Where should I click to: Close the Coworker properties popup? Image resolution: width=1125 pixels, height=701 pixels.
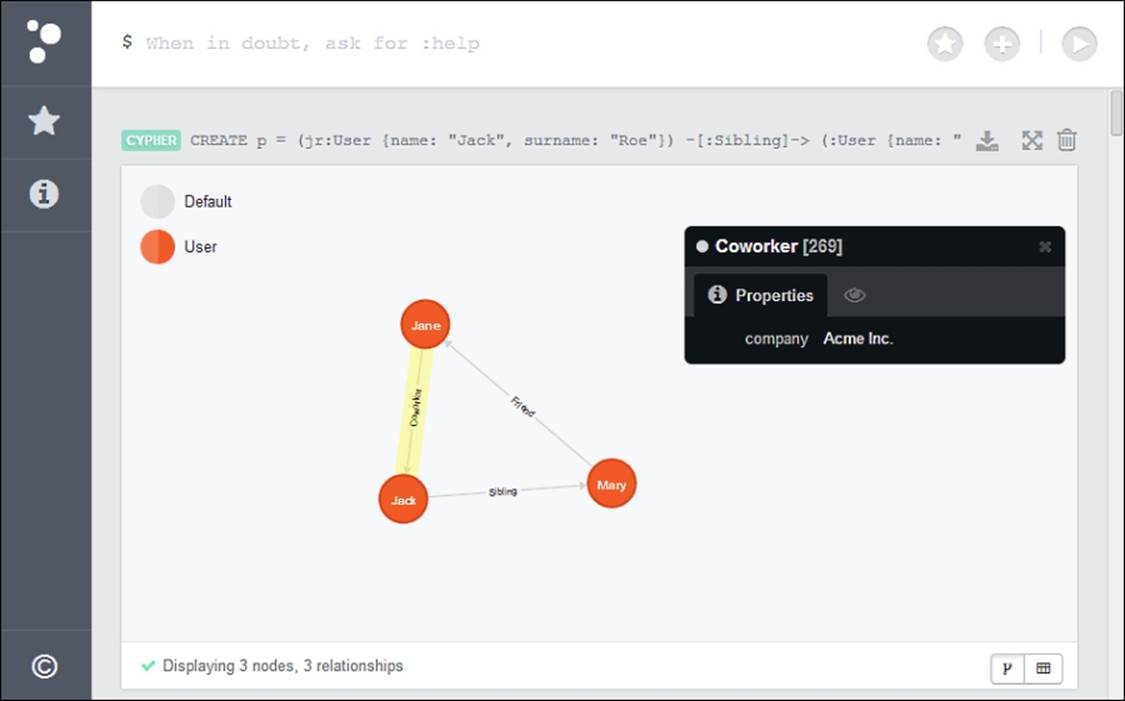pos(1045,247)
